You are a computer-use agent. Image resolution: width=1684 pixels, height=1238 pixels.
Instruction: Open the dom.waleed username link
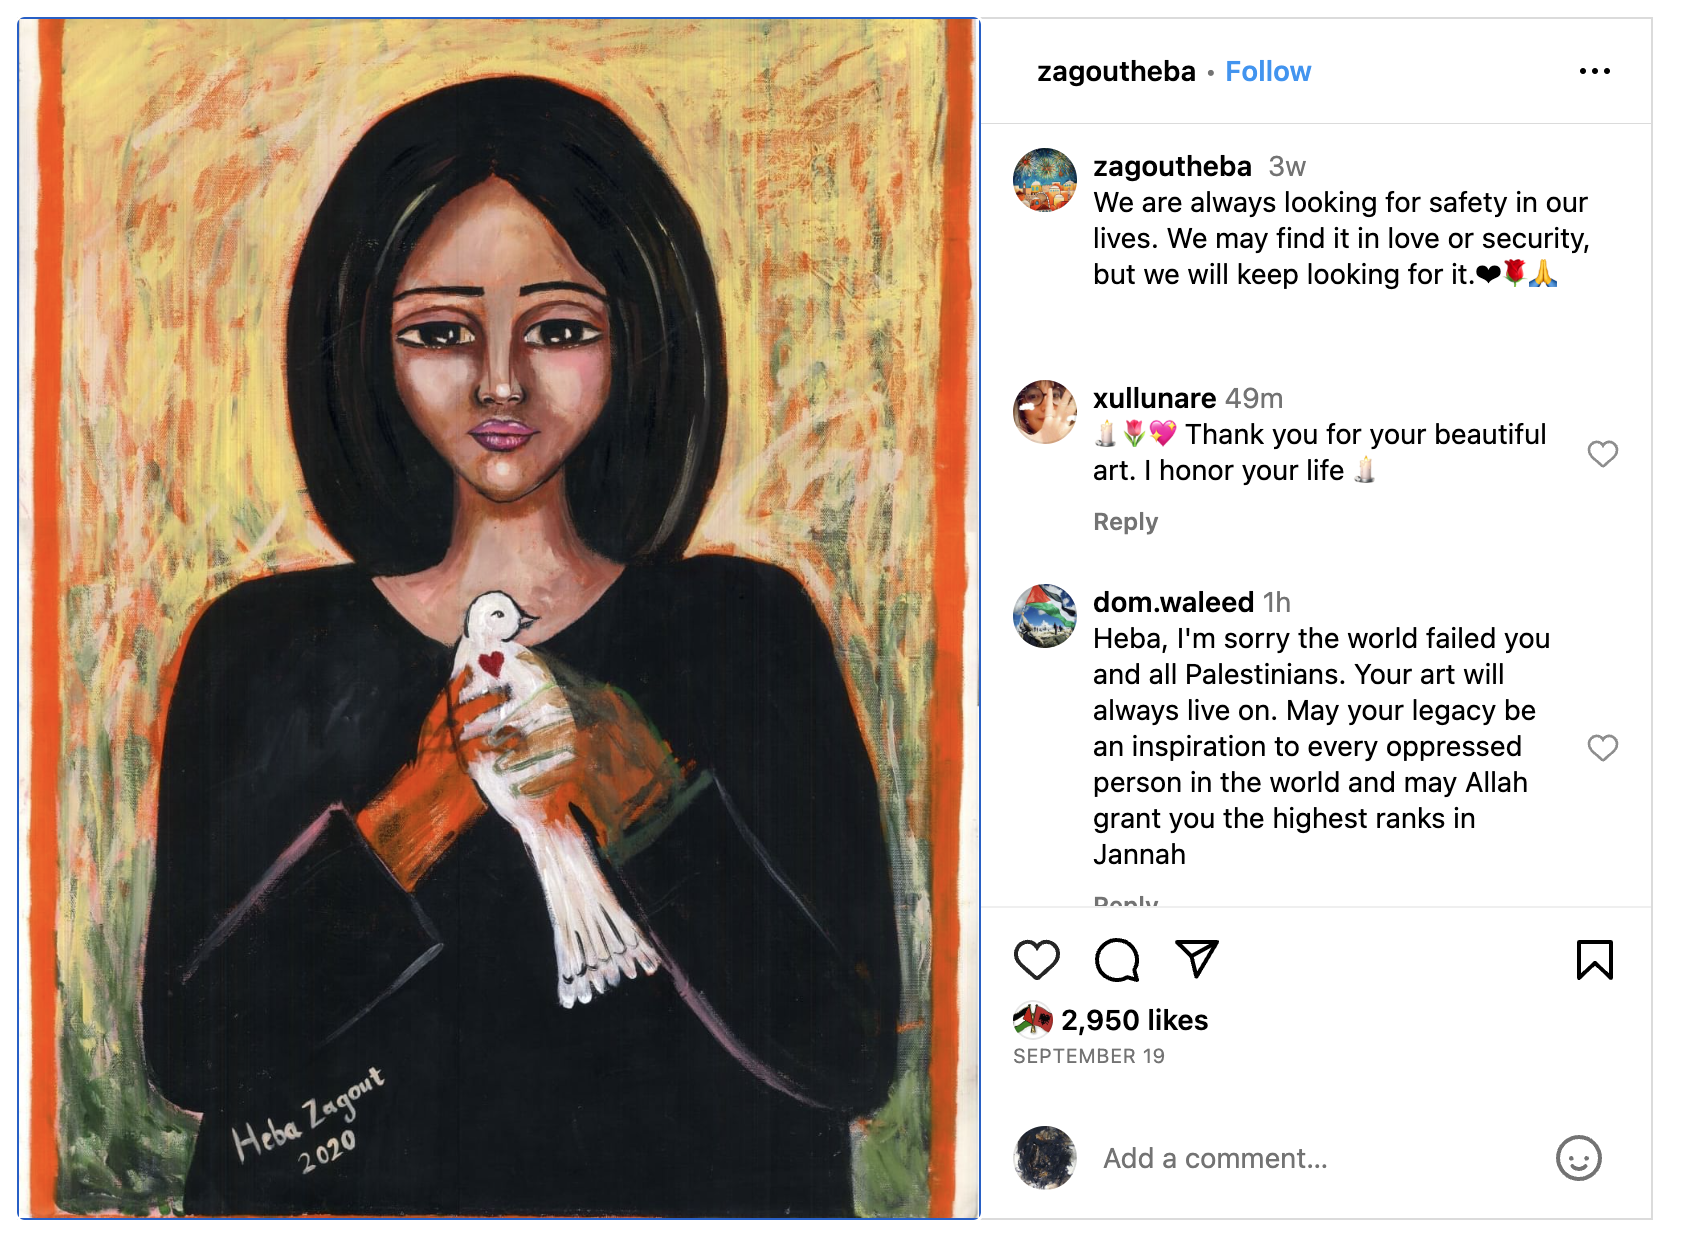click(1172, 602)
